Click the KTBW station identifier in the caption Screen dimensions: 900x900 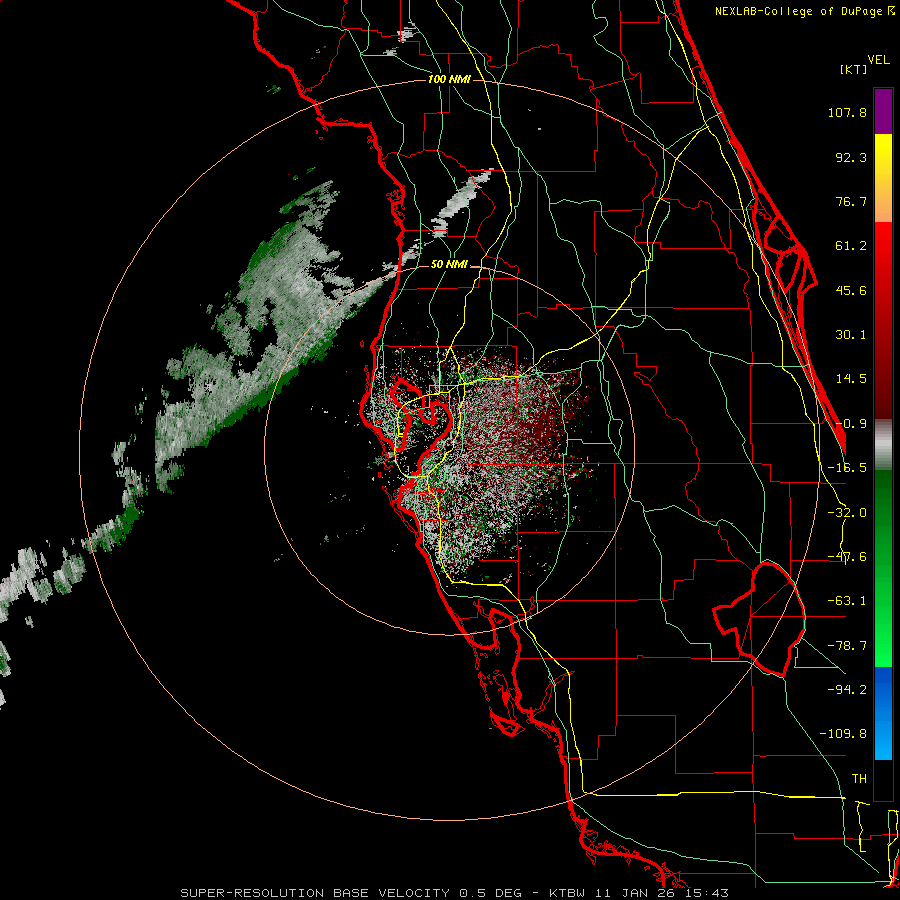point(569,893)
